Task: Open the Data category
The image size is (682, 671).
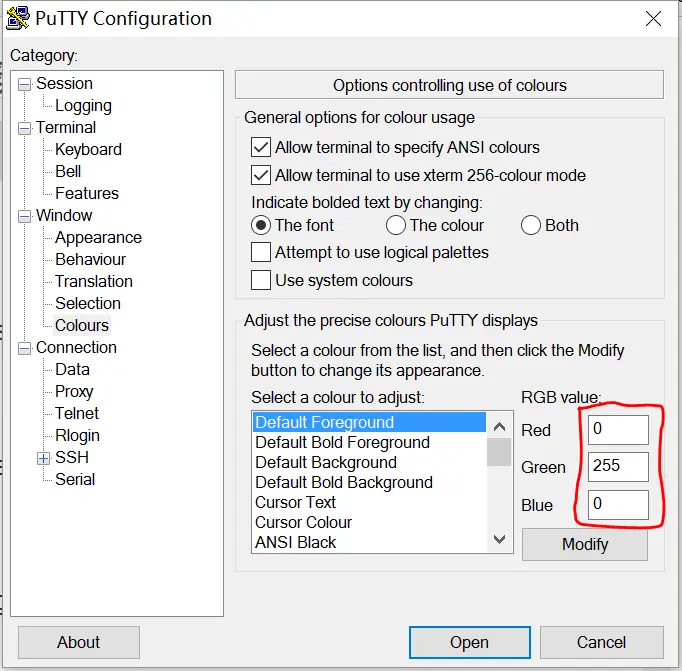Action: click(72, 370)
